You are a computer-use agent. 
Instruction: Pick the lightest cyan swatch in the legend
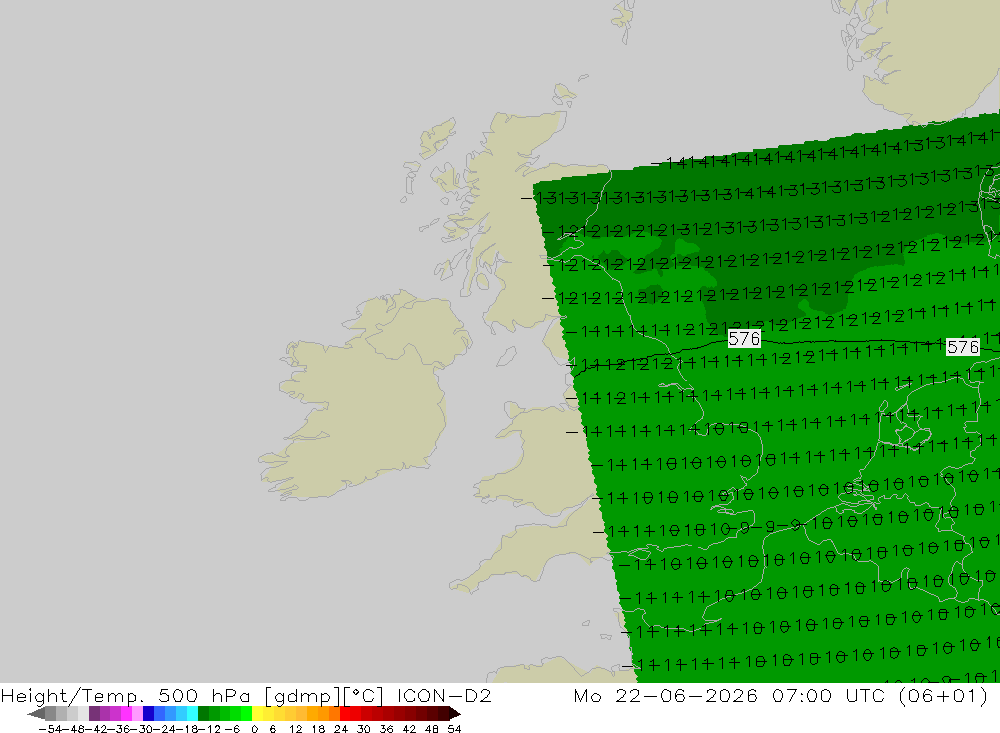[x=193, y=714]
